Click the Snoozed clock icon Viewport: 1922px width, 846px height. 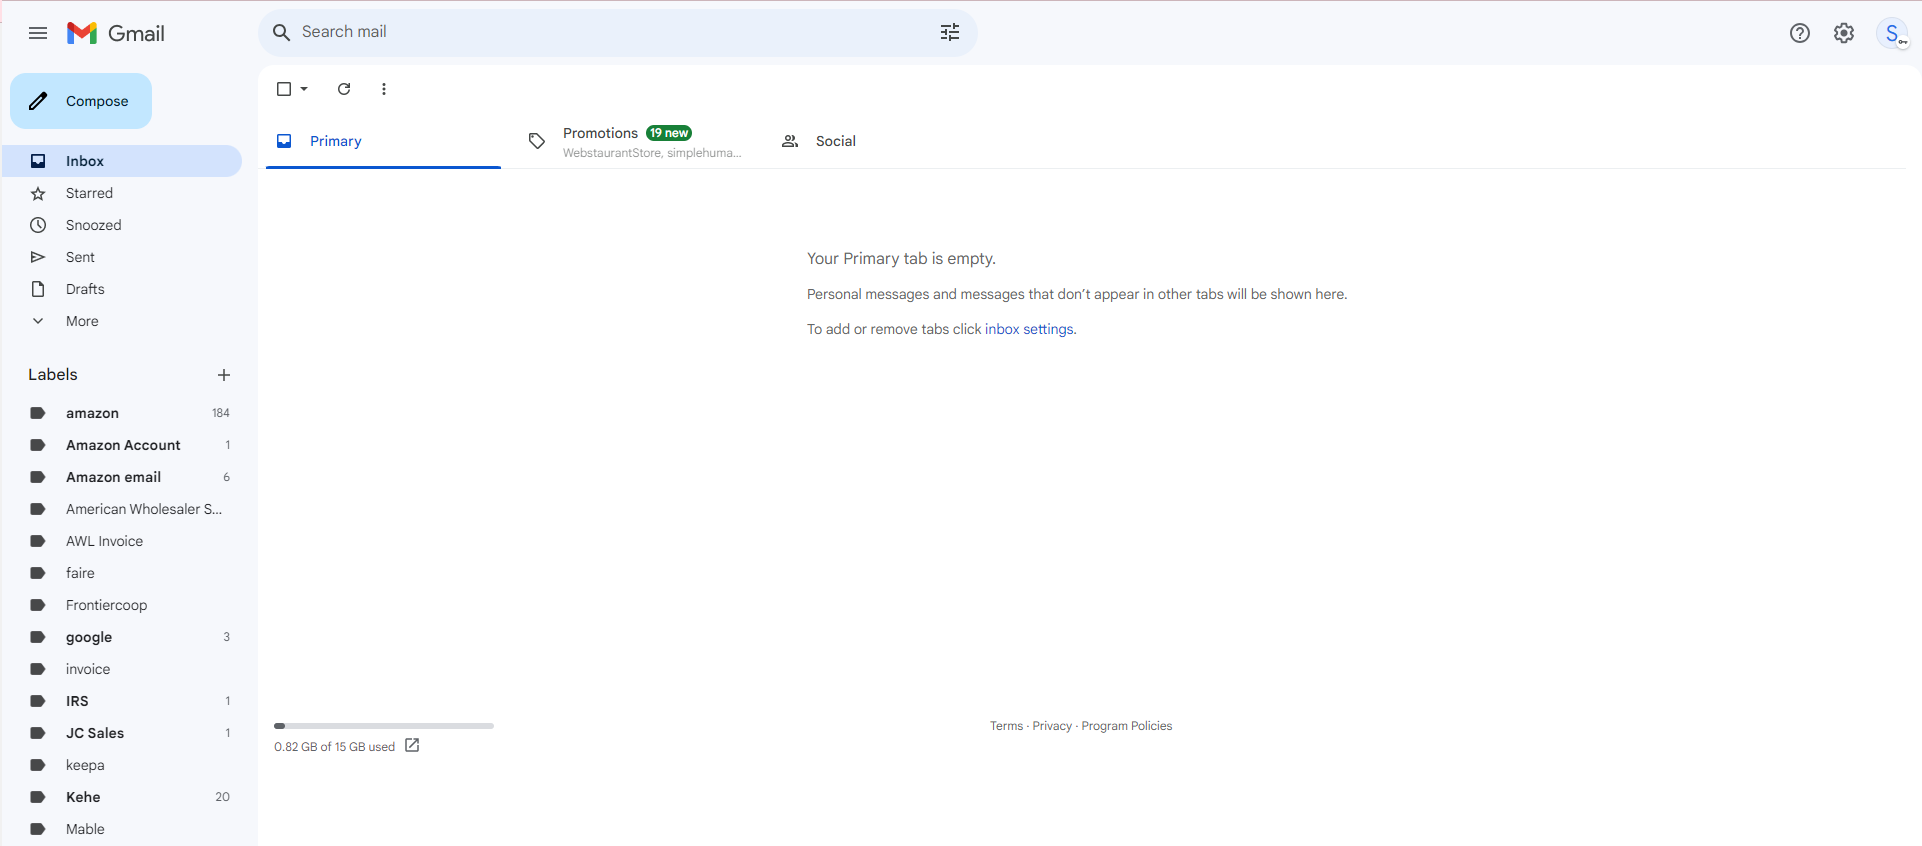point(38,225)
